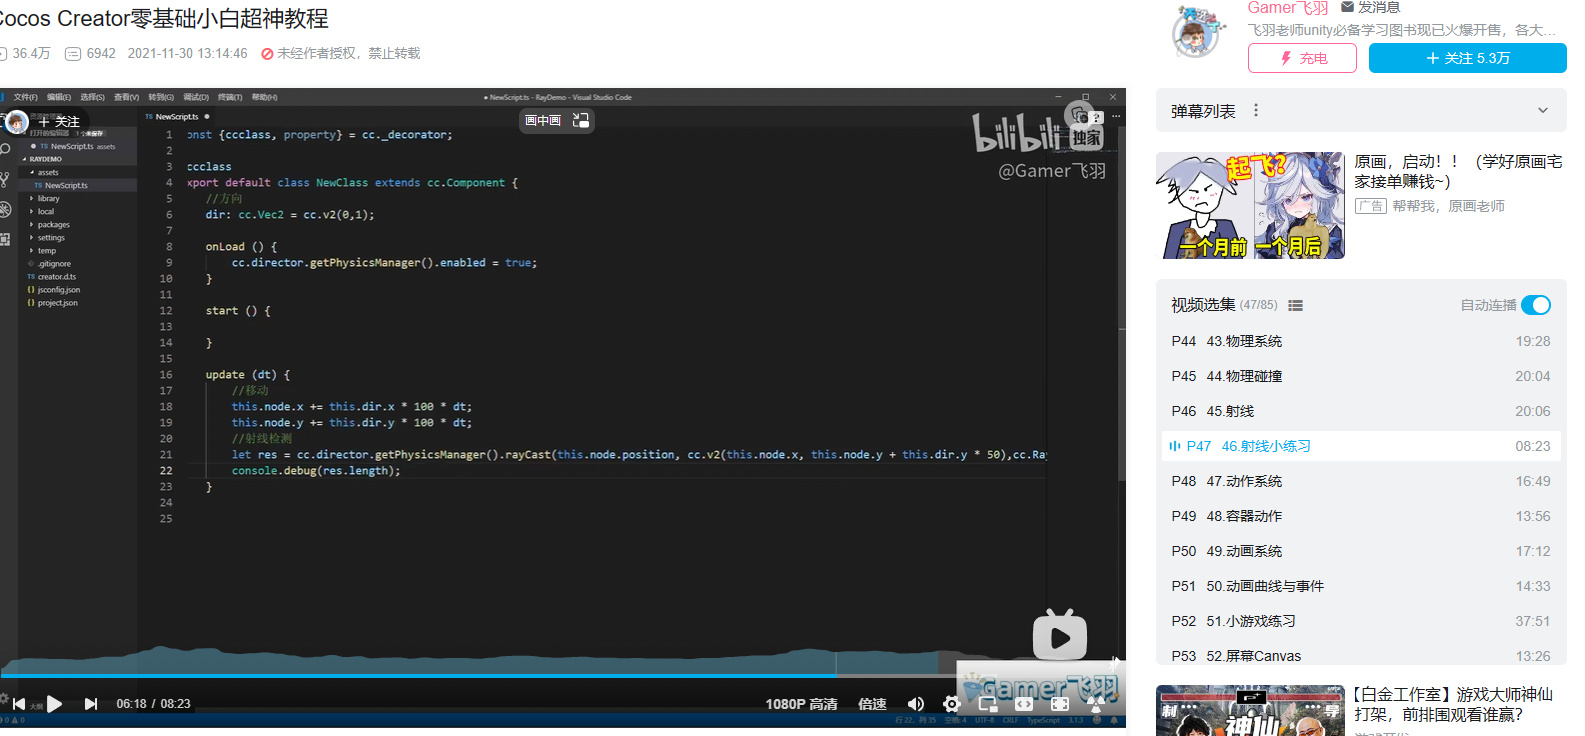Open the 编辑(E) menu in VS Code
Image resolution: width=1585 pixels, height=736 pixels.
(x=59, y=97)
